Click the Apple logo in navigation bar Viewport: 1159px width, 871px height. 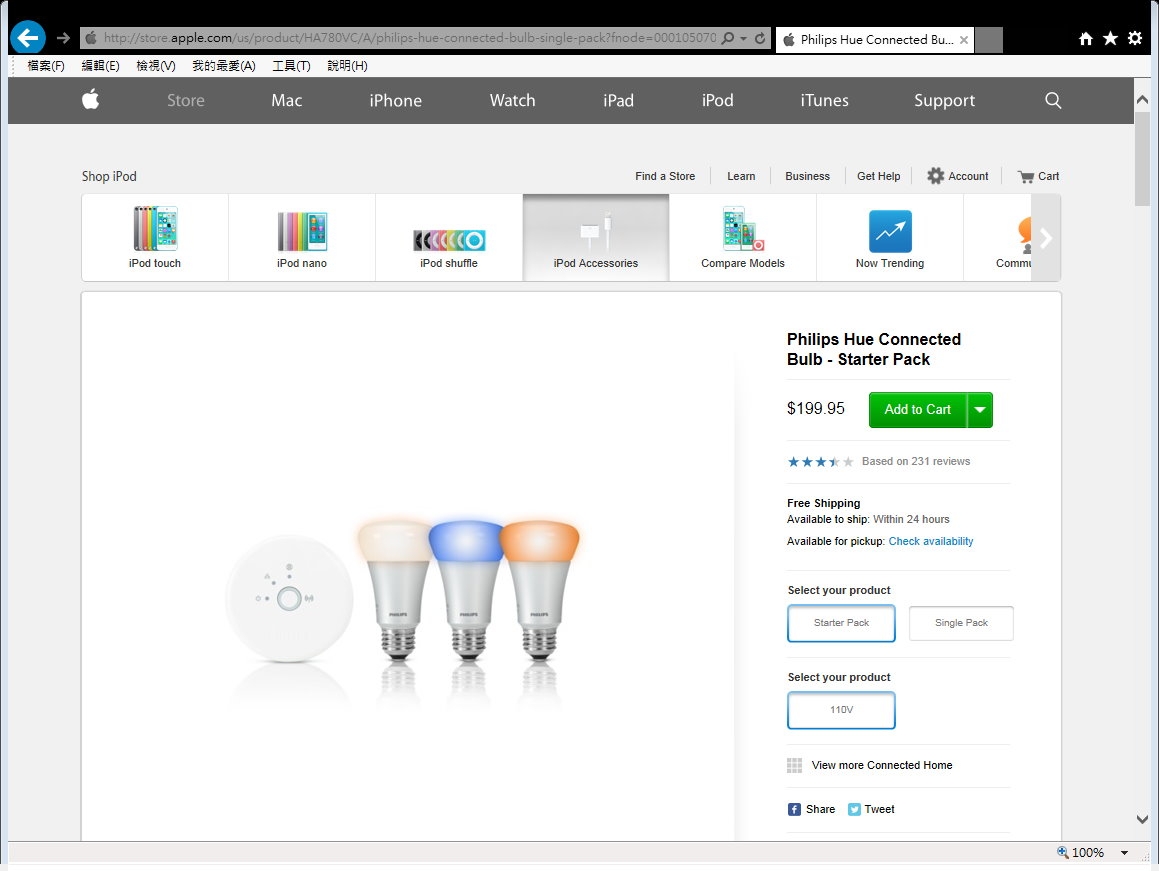[x=90, y=99]
